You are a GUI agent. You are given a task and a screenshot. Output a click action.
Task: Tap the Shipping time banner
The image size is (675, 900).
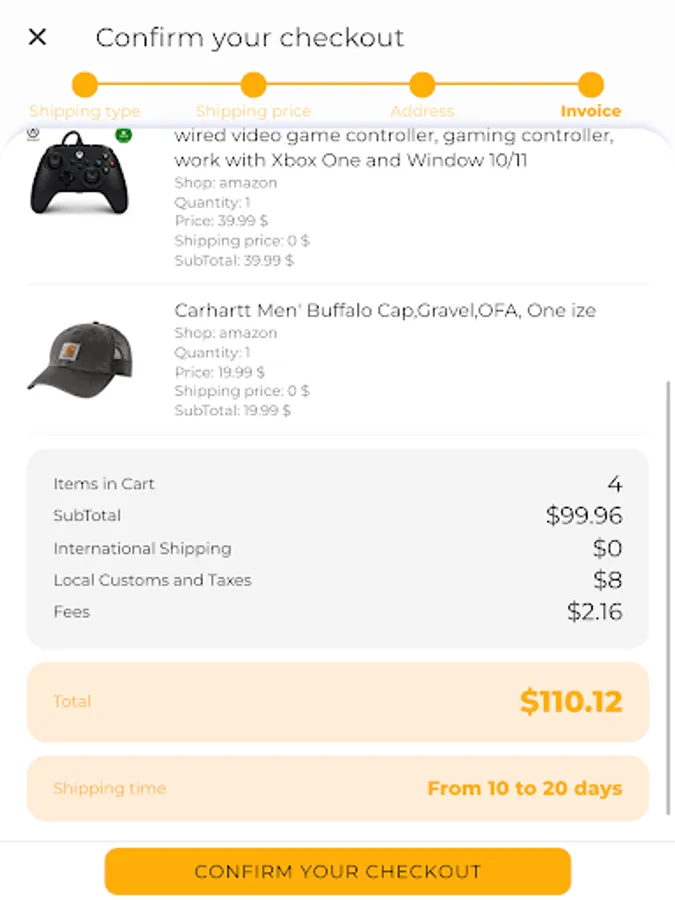[x=337, y=788]
